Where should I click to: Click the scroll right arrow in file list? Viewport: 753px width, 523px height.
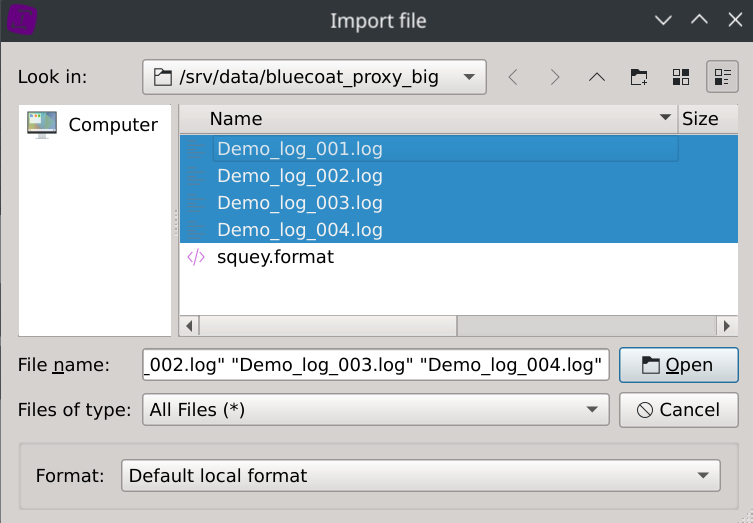coord(729,326)
